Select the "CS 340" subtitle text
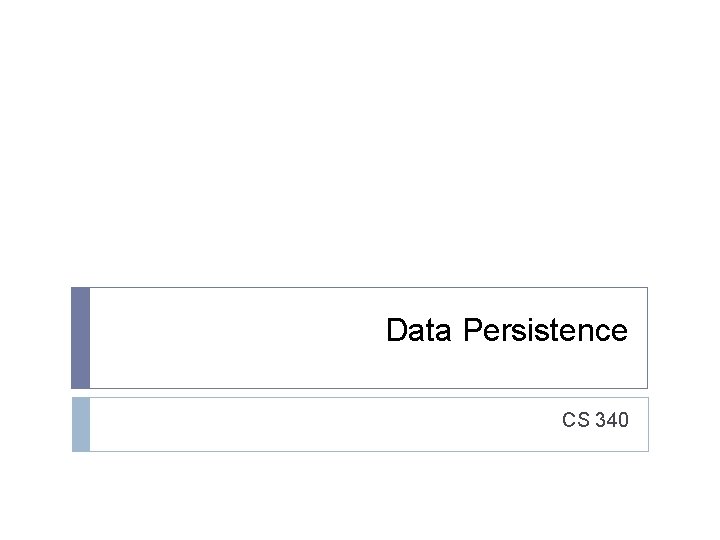This screenshot has height=540, width=720. [x=595, y=421]
